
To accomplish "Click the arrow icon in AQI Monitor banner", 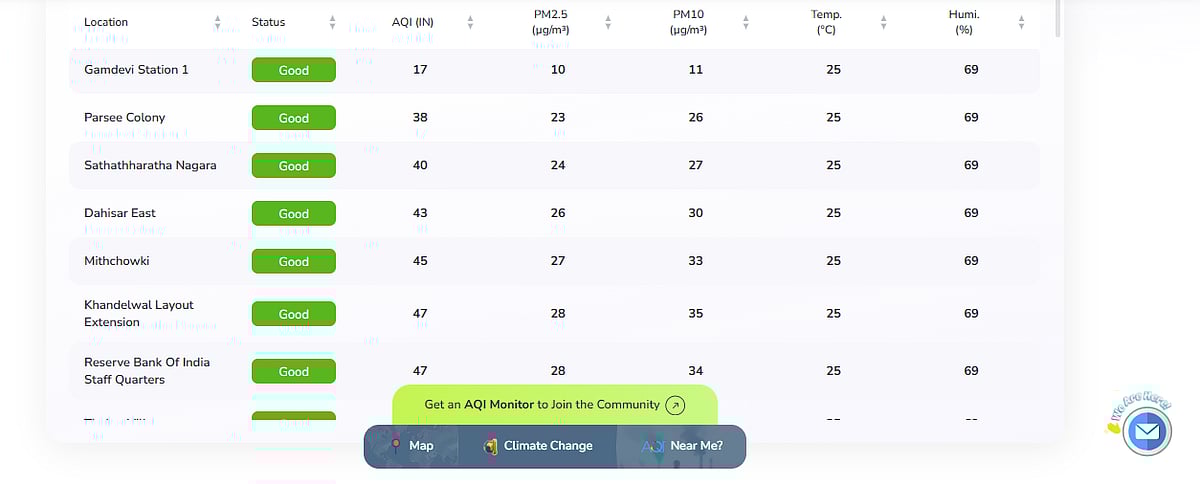I will tap(676, 405).
